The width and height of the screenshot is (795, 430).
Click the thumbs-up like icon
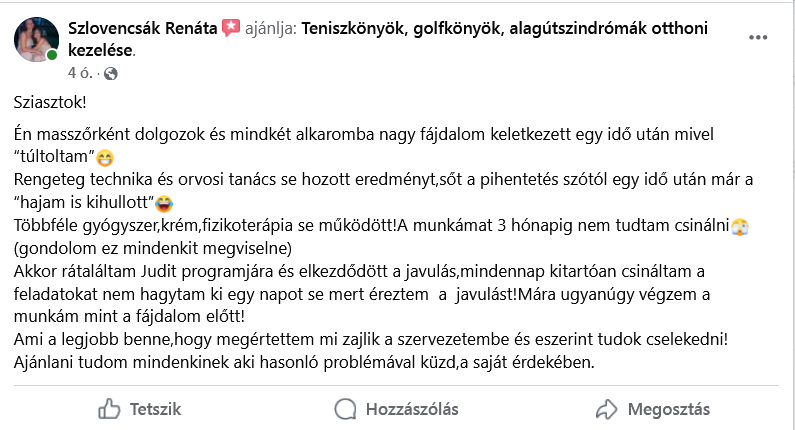pos(108,408)
